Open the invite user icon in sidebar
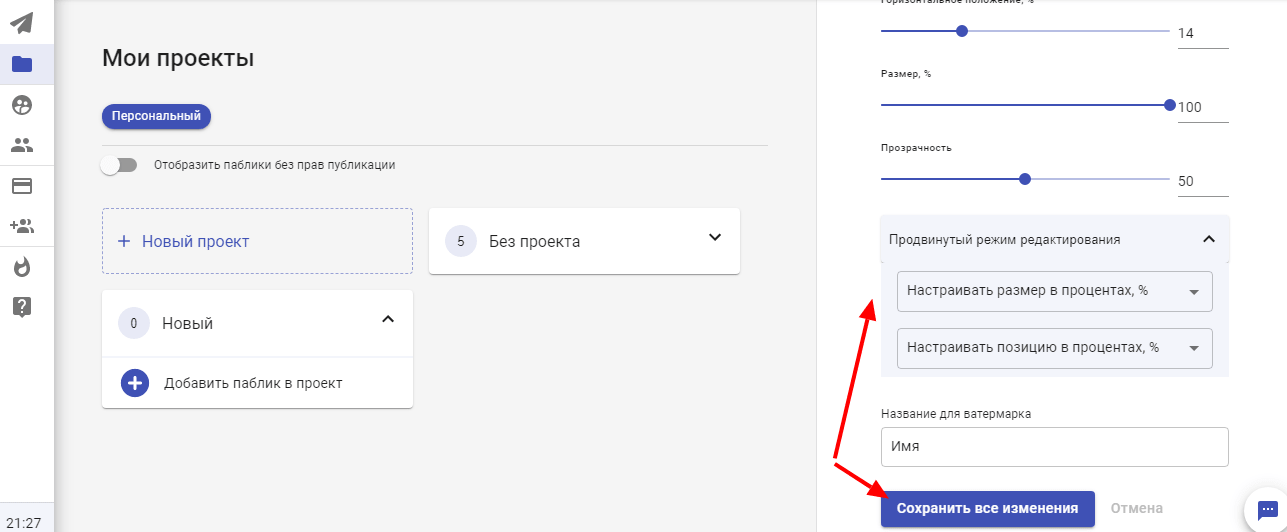The width and height of the screenshot is (1287, 532). point(22,226)
